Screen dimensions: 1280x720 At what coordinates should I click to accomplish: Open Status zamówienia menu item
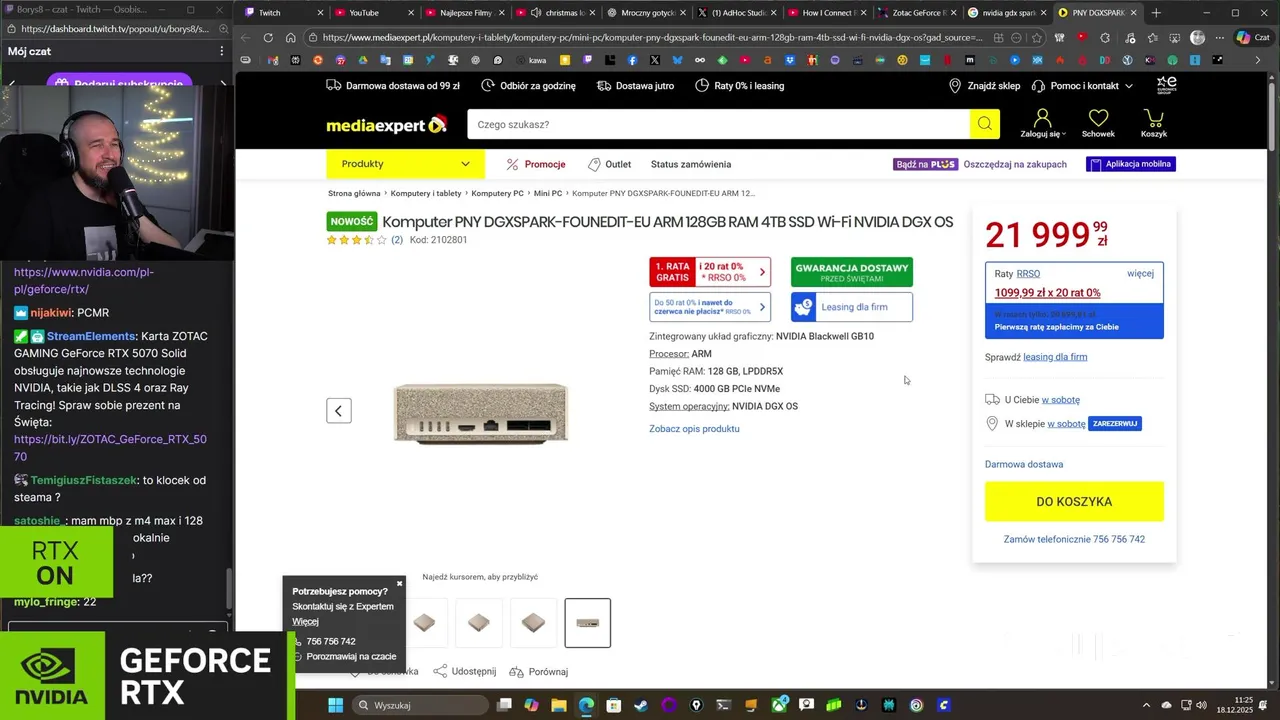coord(691,164)
